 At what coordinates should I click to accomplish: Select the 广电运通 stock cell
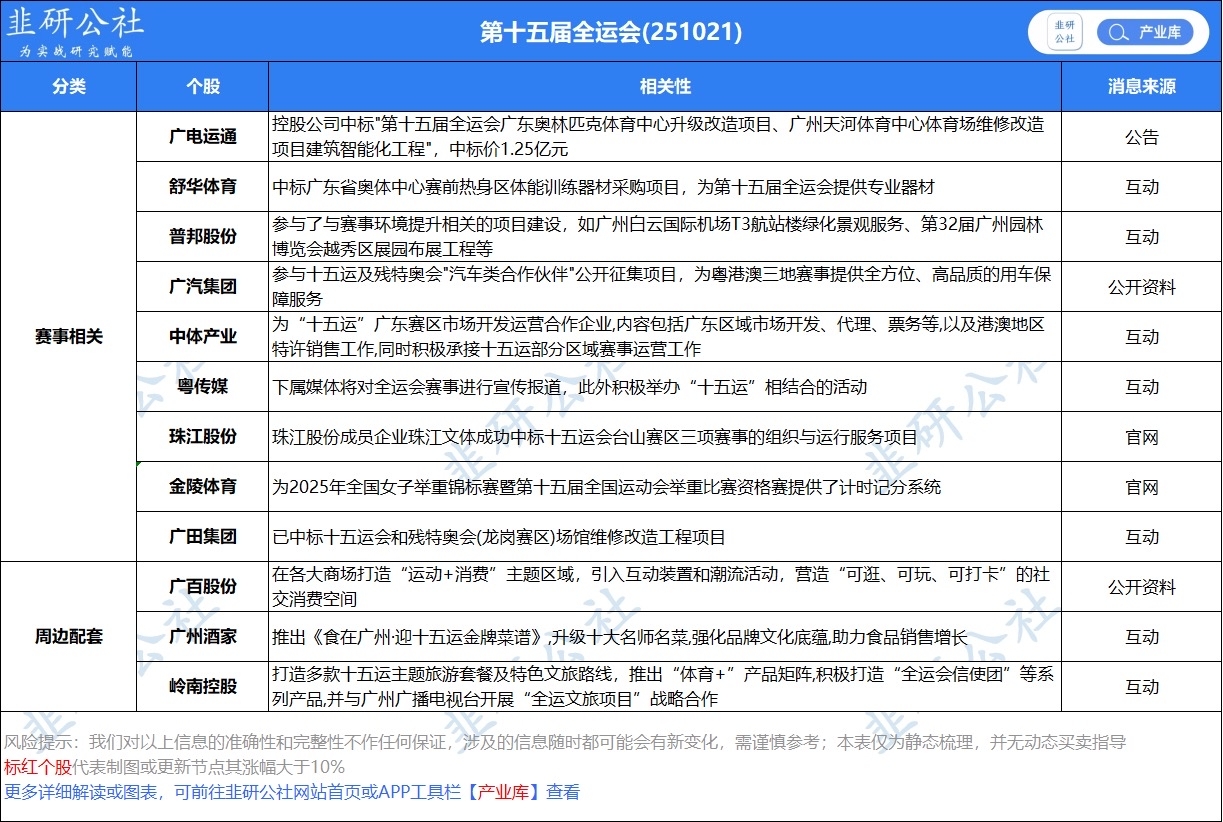(202, 137)
